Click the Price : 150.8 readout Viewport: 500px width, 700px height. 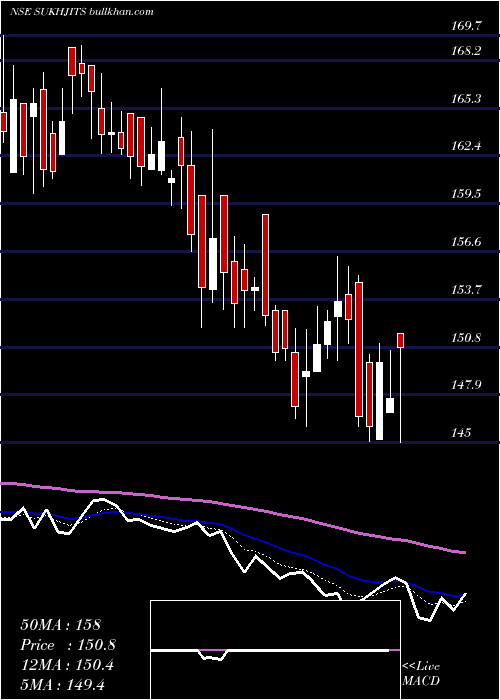click(x=68, y=645)
